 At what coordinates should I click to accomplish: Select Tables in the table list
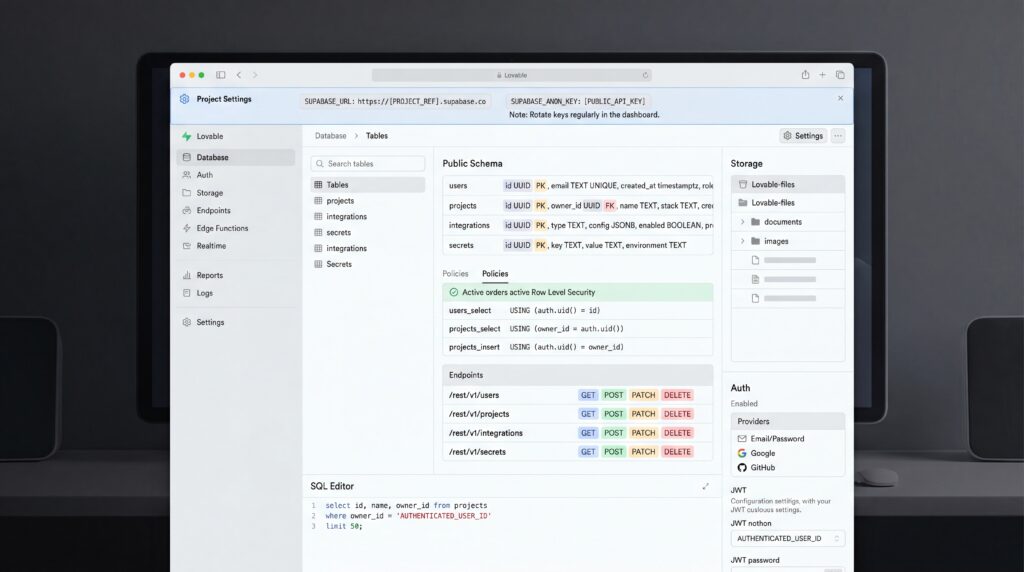368,185
